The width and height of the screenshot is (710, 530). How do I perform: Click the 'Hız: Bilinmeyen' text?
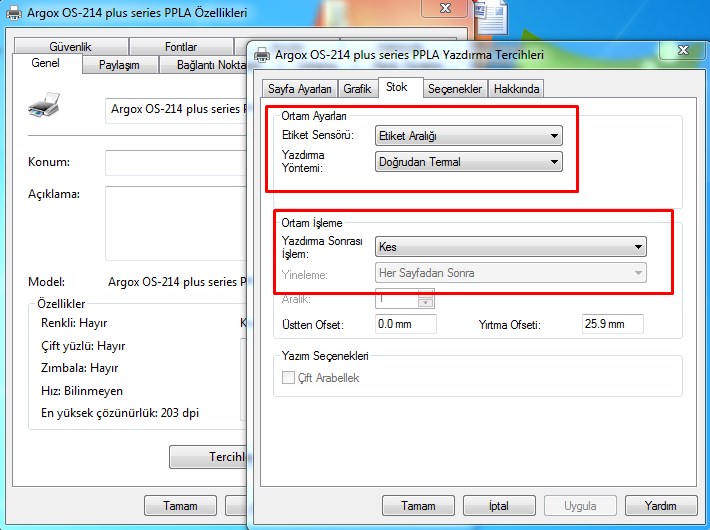pos(82,391)
